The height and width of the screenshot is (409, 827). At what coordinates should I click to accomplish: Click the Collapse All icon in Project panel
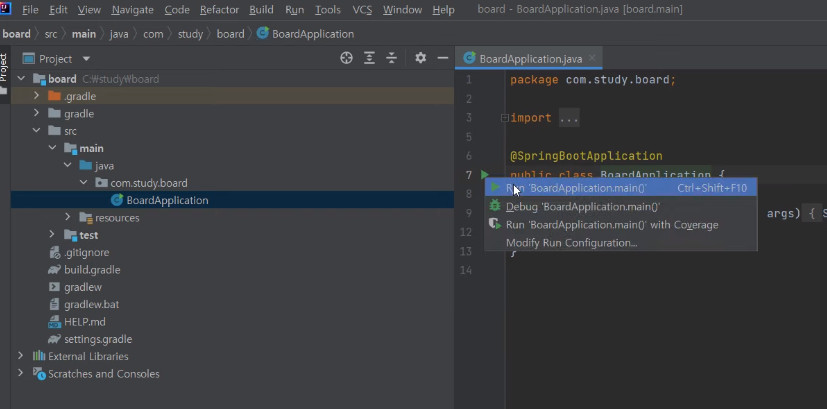pos(391,58)
